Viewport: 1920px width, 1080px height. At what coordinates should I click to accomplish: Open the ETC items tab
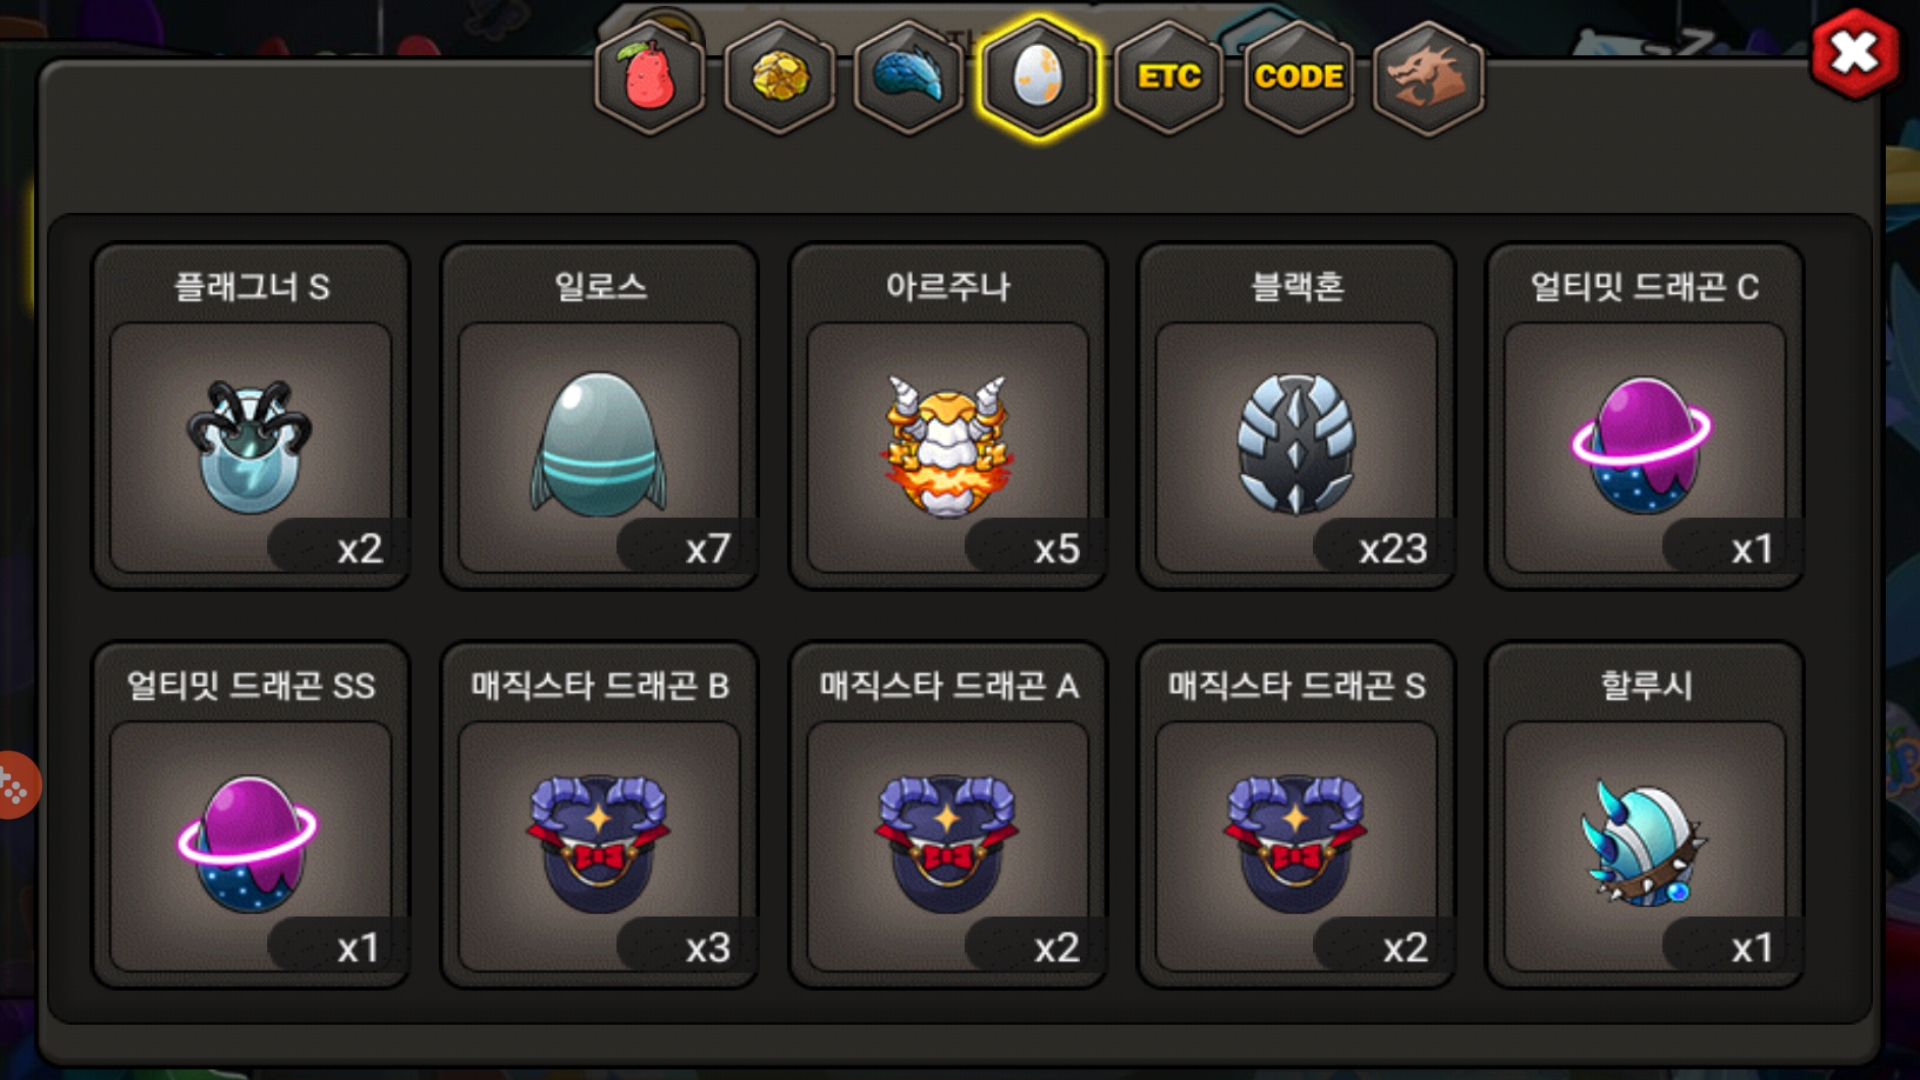coord(1169,77)
